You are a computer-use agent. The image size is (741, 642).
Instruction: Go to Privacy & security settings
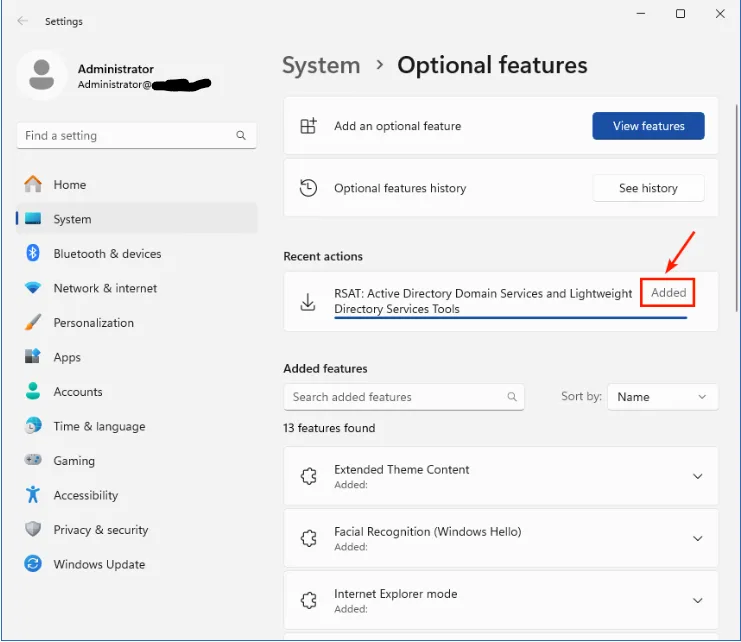point(100,530)
